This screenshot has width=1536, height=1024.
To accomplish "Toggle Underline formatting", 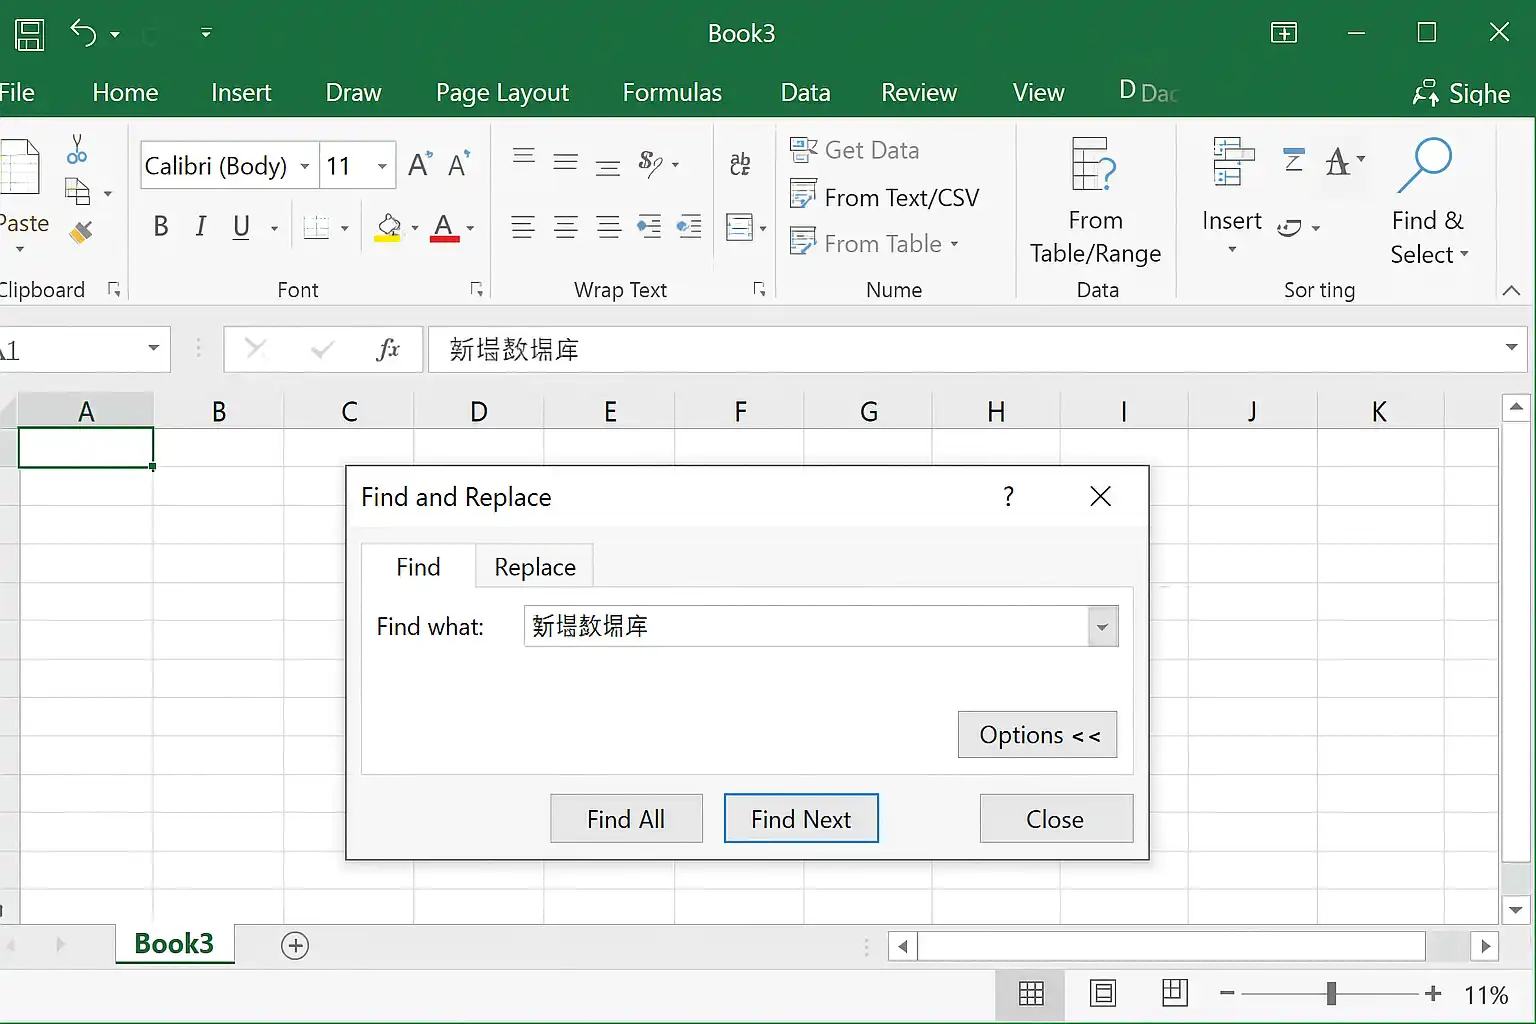I will (241, 227).
